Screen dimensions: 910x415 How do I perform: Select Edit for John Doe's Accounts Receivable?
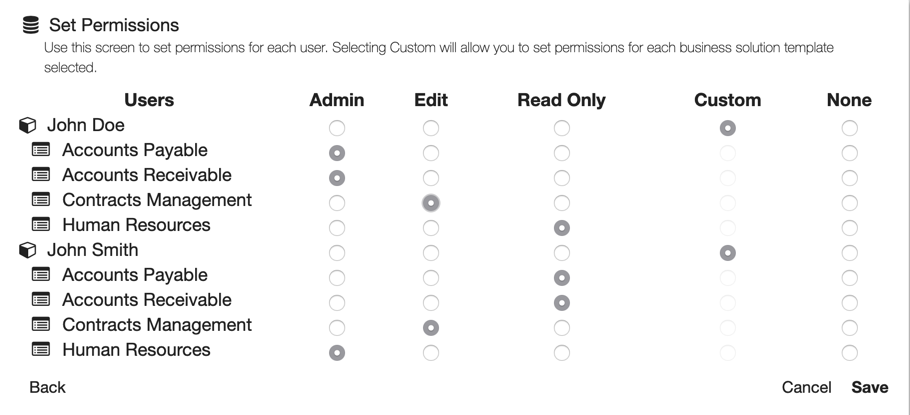(430, 178)
